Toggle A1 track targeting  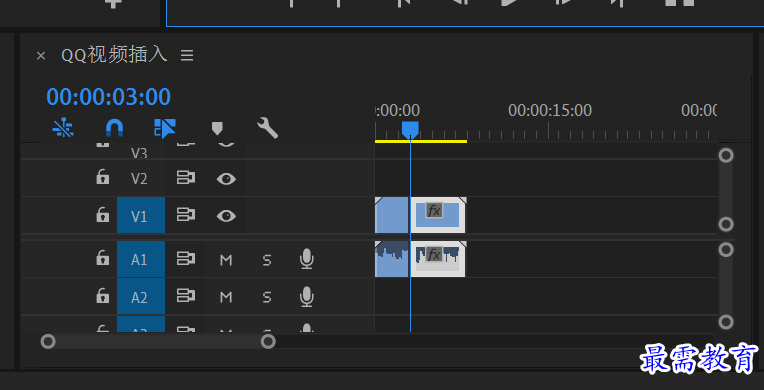tap(141, 259)
